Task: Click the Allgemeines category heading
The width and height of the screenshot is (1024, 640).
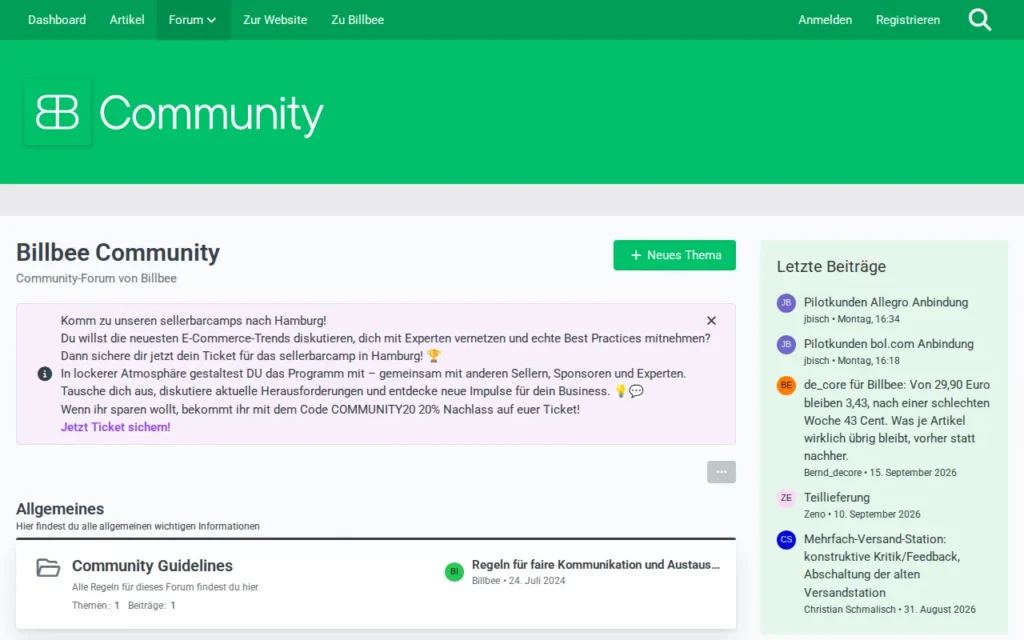Action: (60, 509)
